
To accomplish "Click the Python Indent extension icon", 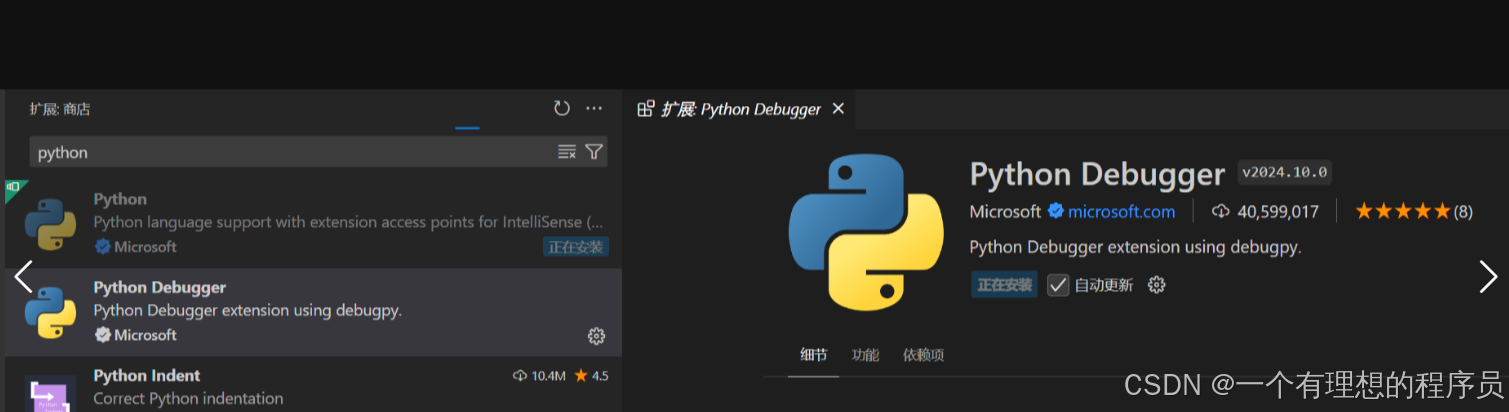I will pyautogui.click(x=50, y=394).
